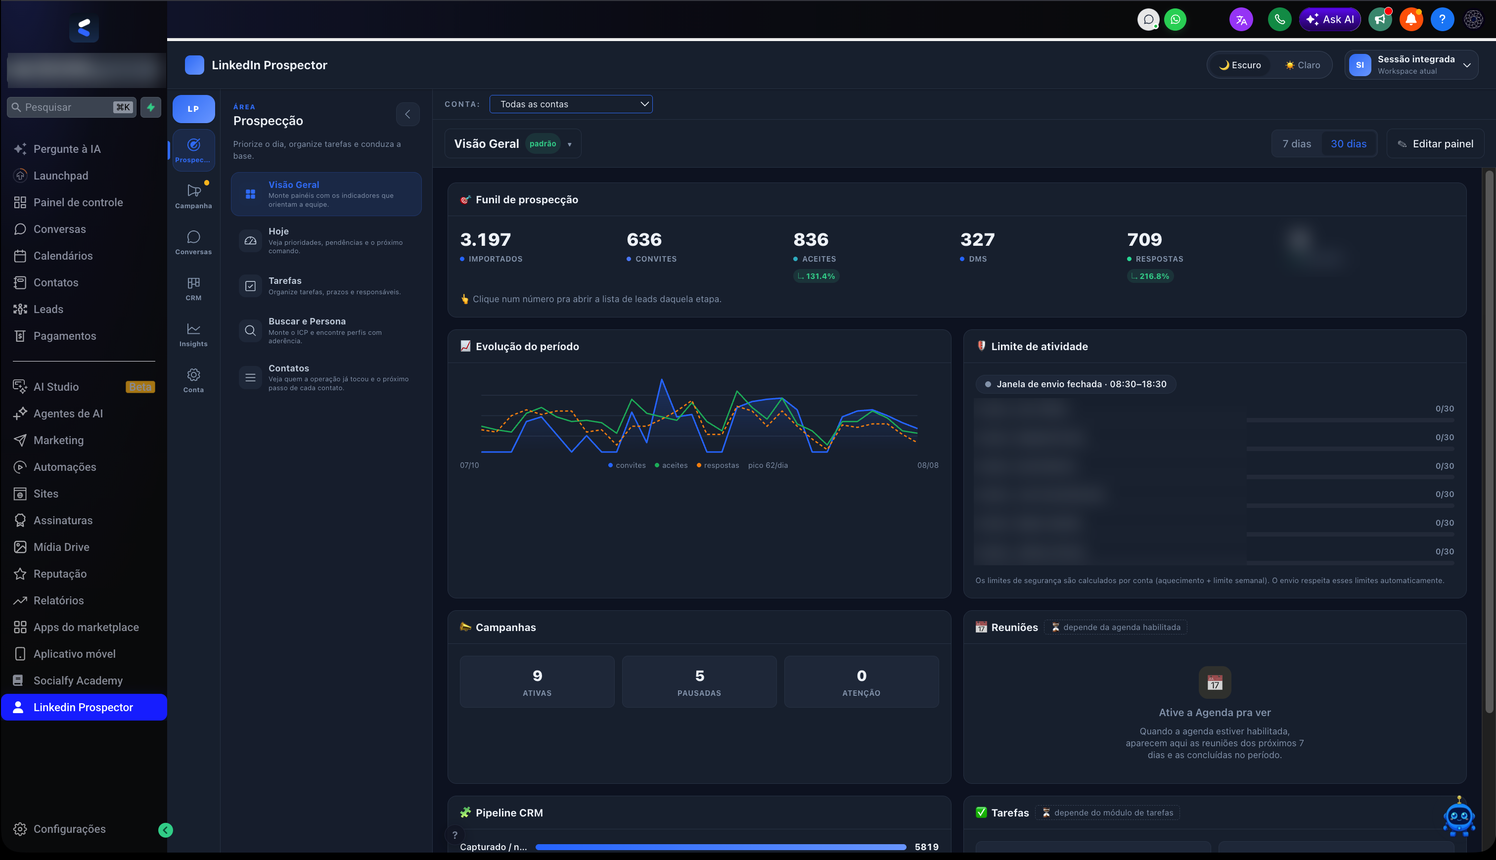Screen dimensions: 1496x860
Task: Expand the Sessão integrada workspace selector
Action: click(1411, 65)
